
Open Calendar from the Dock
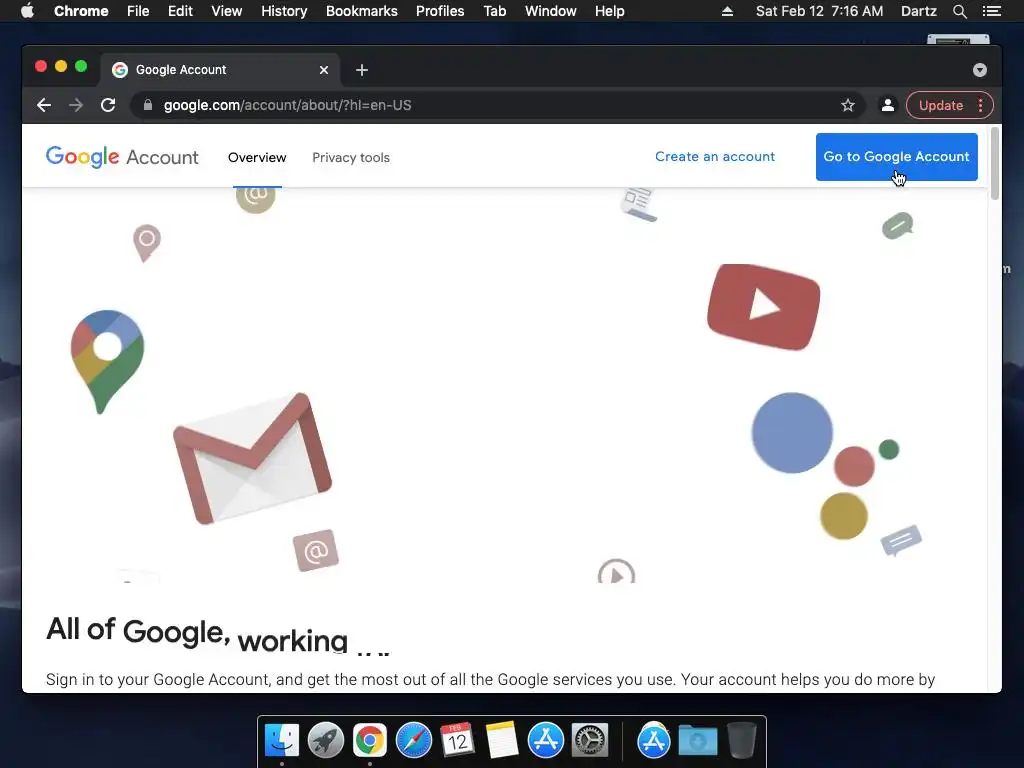click(x=458, y=741)
